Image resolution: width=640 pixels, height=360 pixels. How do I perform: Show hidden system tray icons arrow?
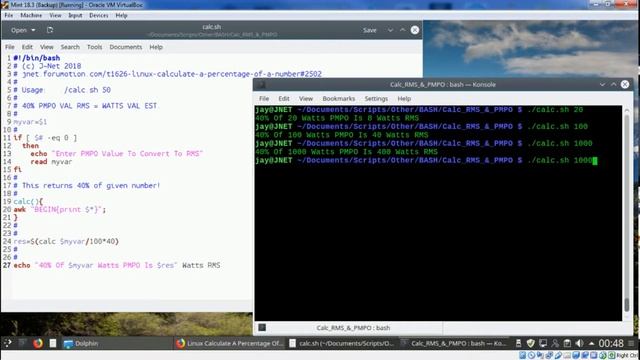point(591,343)
